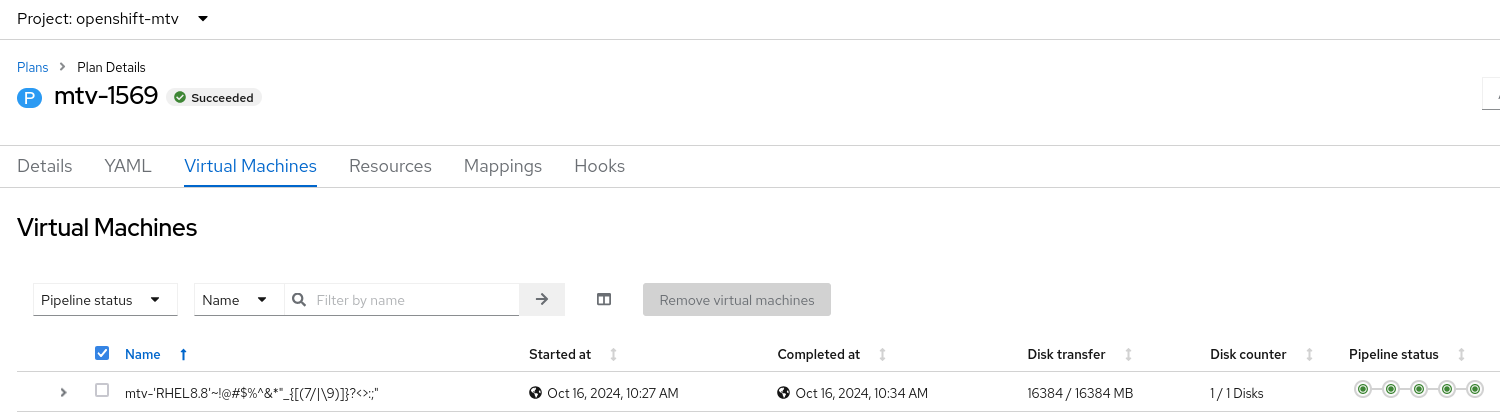
Task: Sort by Disk transfer column sort icon
Action: (1128, 354)
